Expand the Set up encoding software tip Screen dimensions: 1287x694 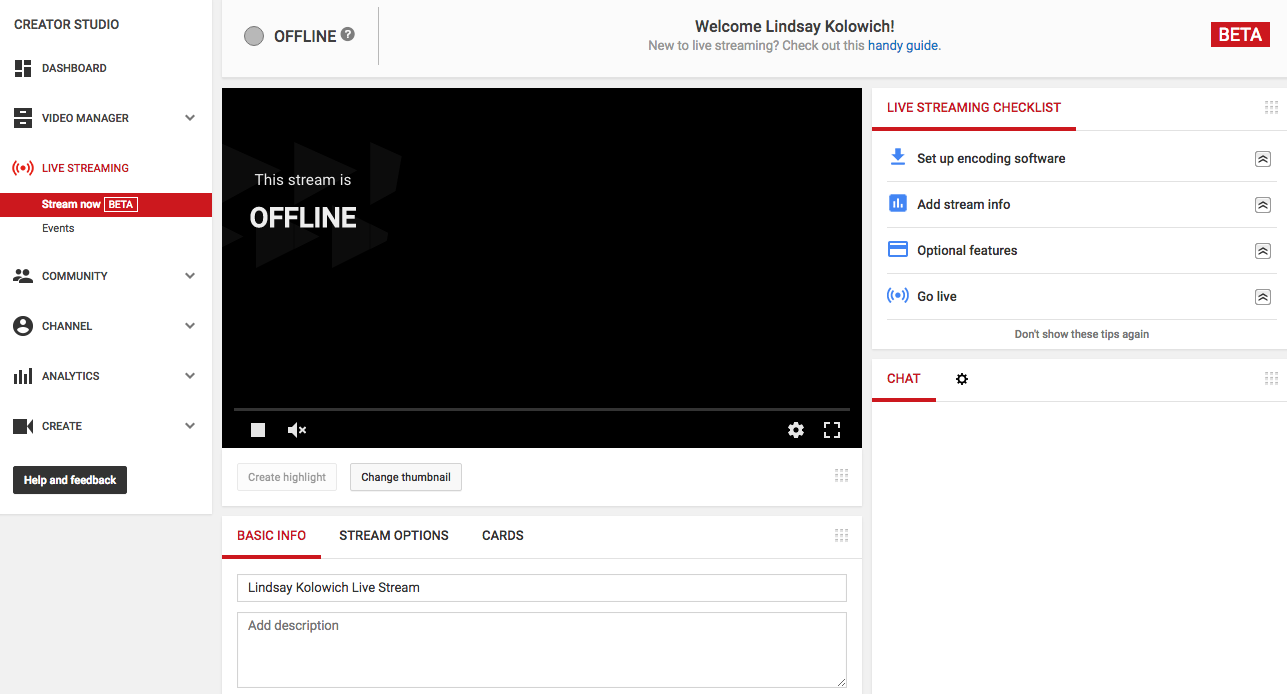[x=1263, y=159]
